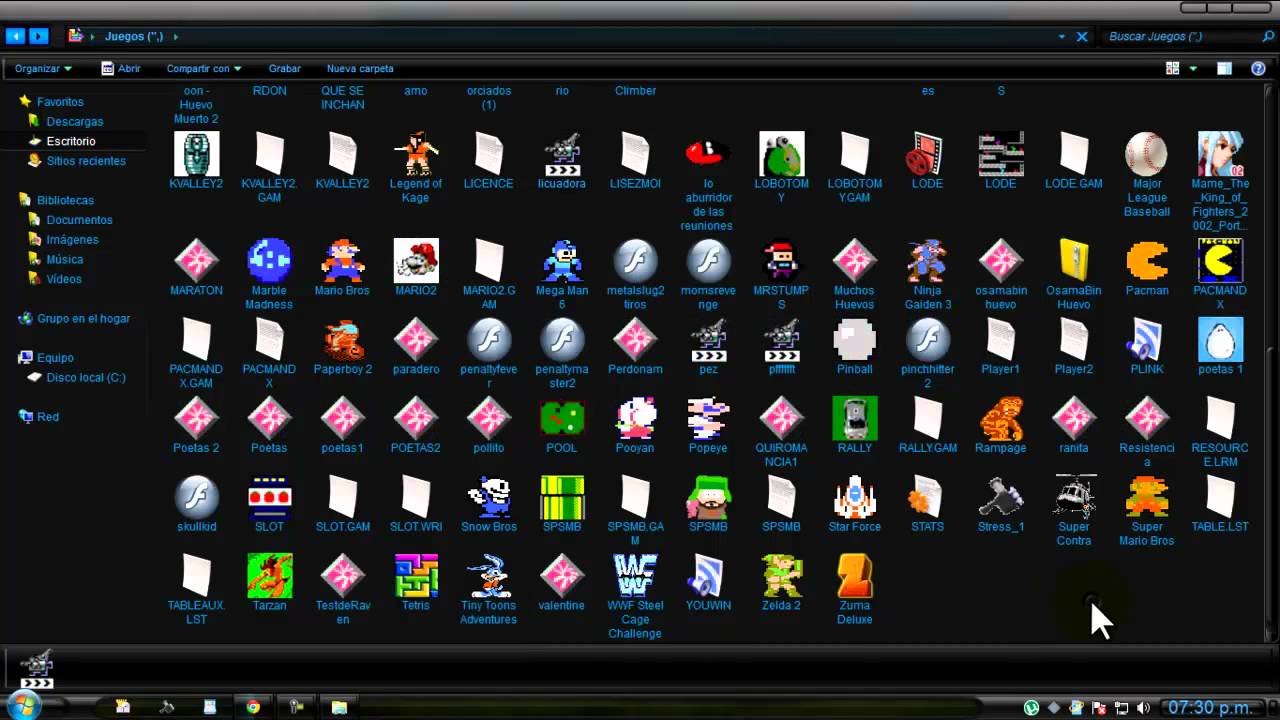Click the taskbar clock showing 07:30 p.m.

1209,708
